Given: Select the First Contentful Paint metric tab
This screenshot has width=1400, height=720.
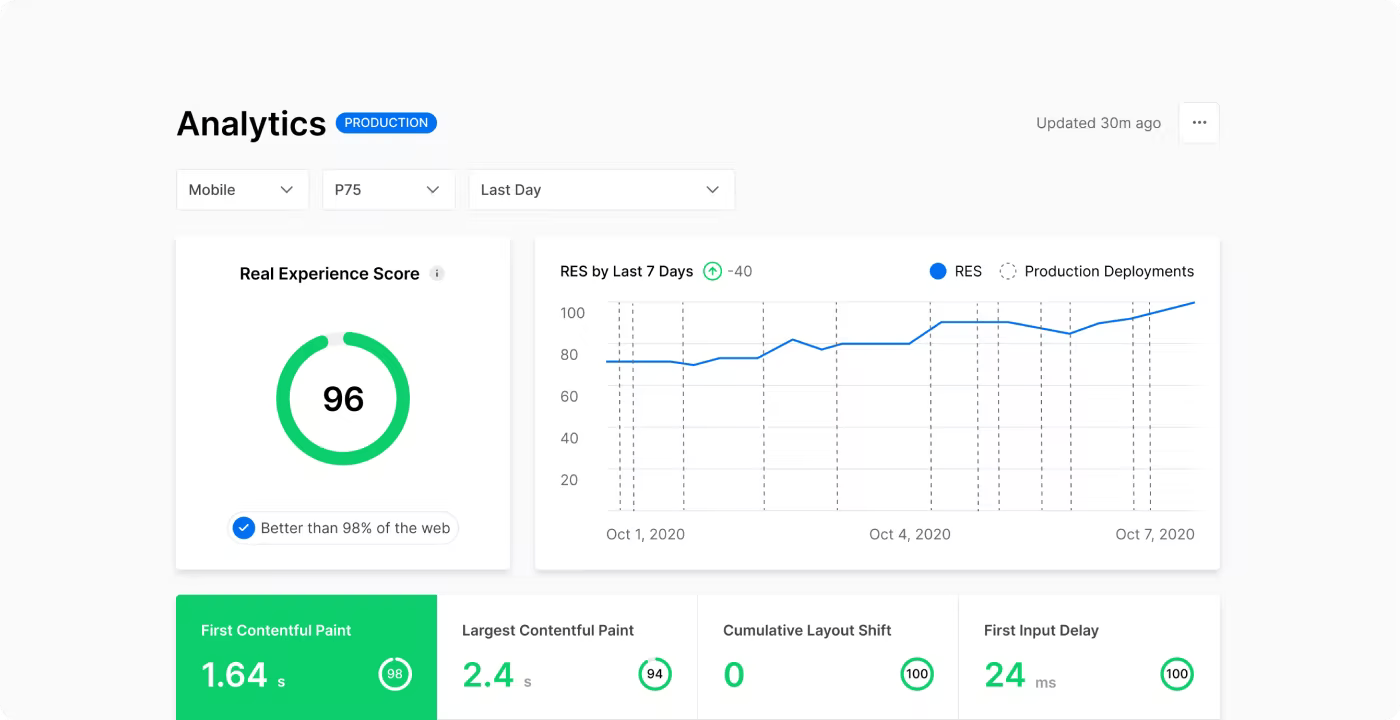Looking at the screenshot, I should coord(306,658).
